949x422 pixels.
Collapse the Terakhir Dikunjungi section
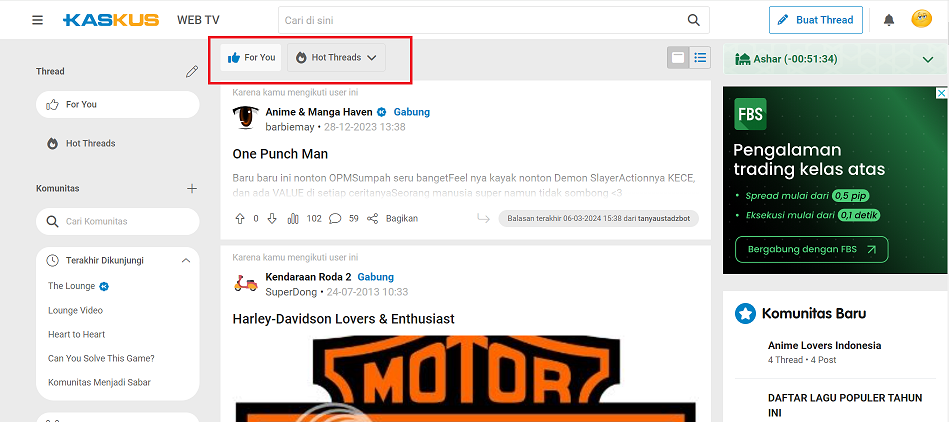click(186, 260)
